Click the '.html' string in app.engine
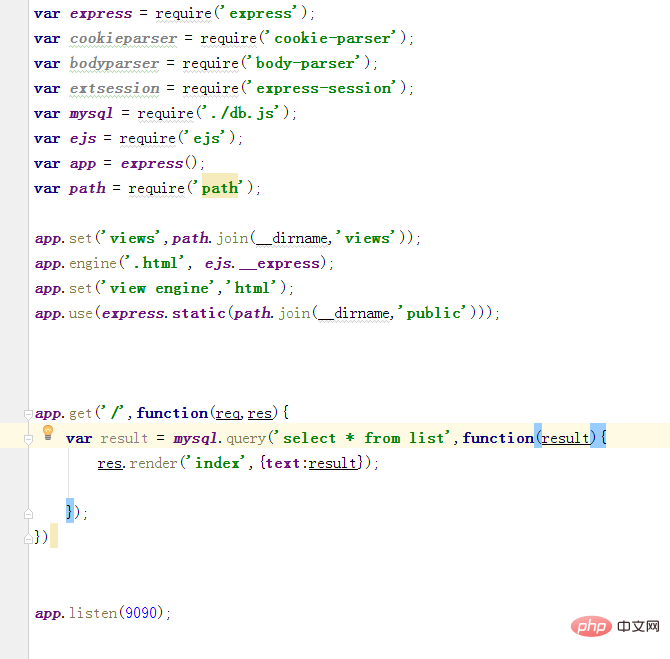 (155, 263)
